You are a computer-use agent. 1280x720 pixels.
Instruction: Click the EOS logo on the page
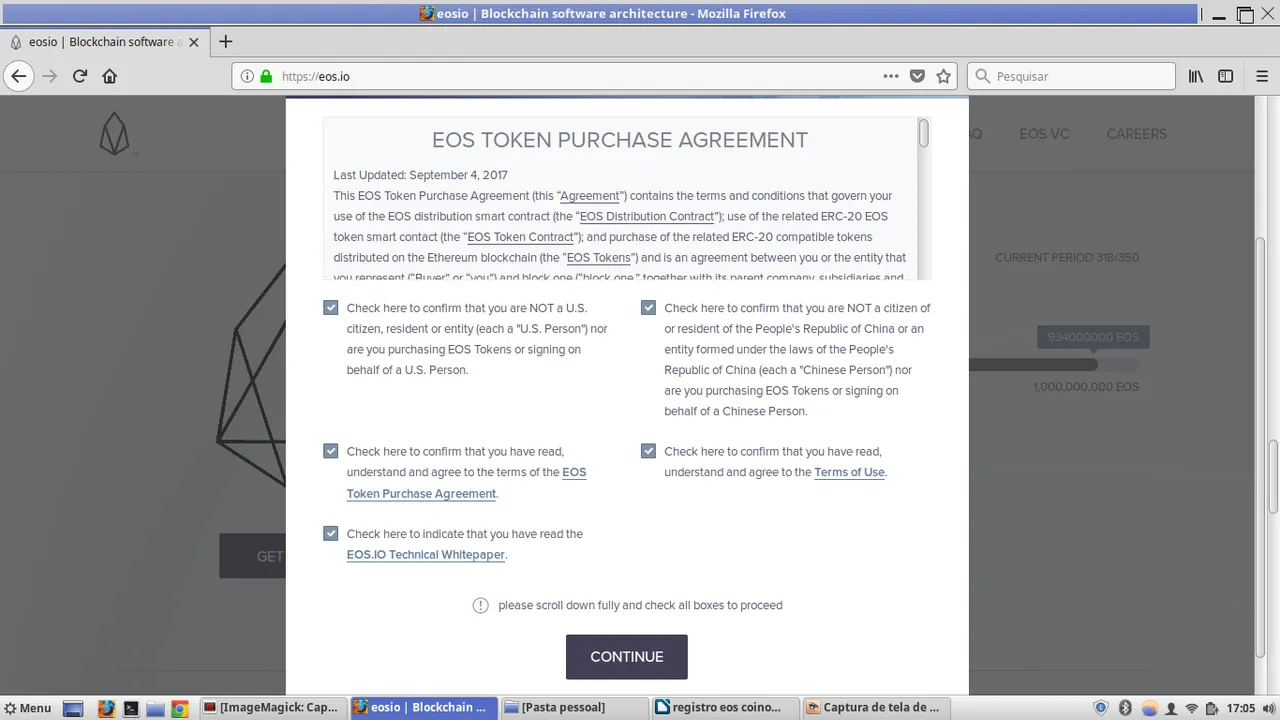pos(115,133)
